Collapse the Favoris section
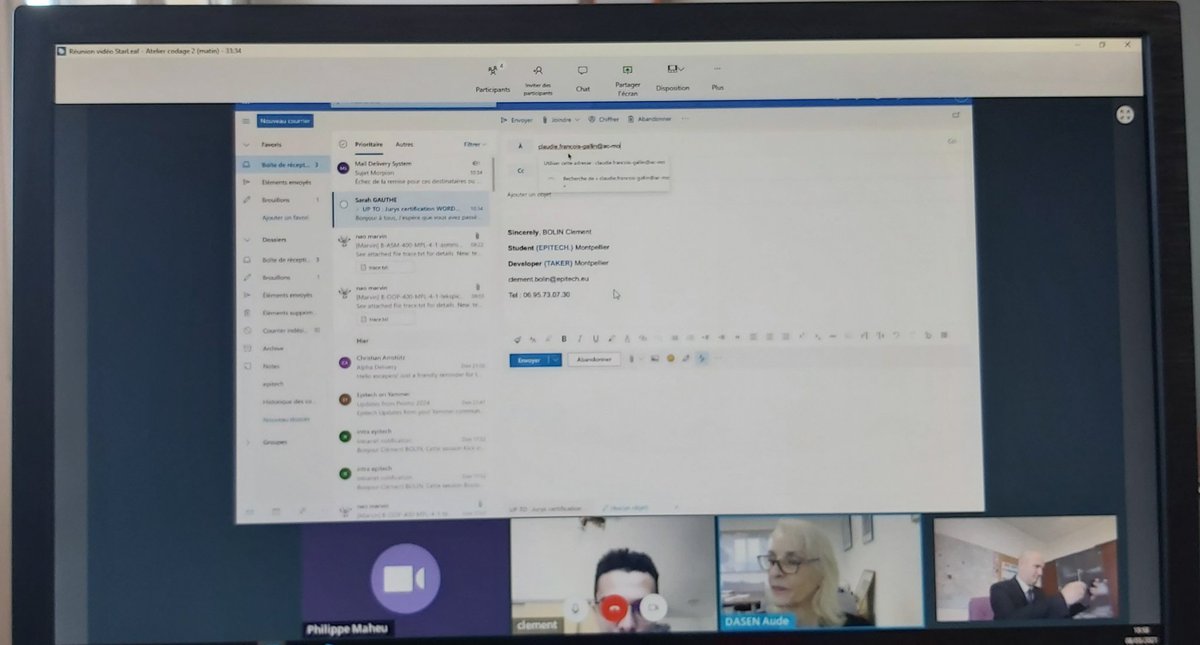Screen dimensions: 1200x645 click(x=248, y=144)
